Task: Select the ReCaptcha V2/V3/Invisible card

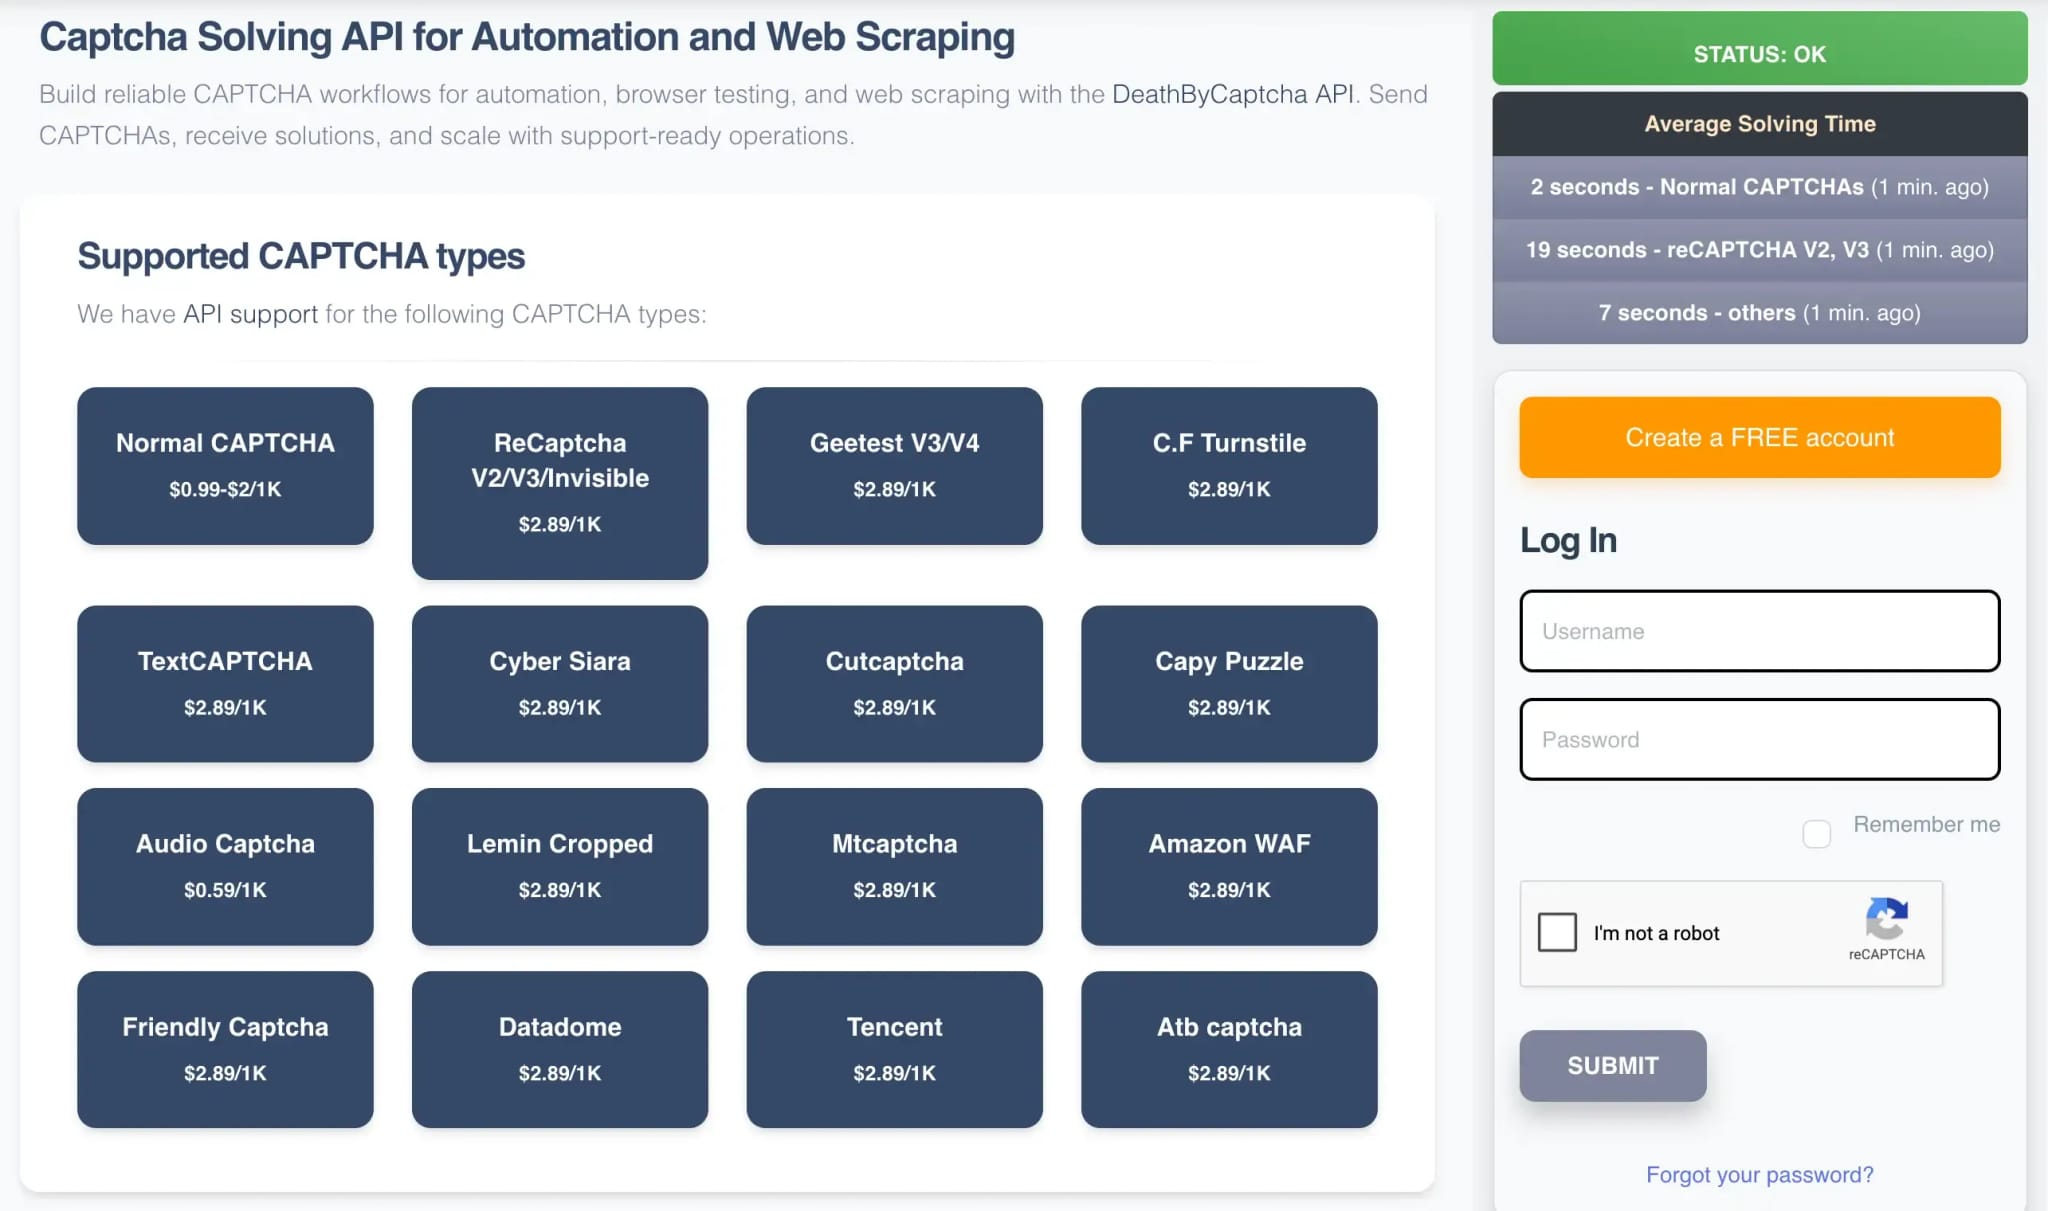Action: click(x=560, y=483)
